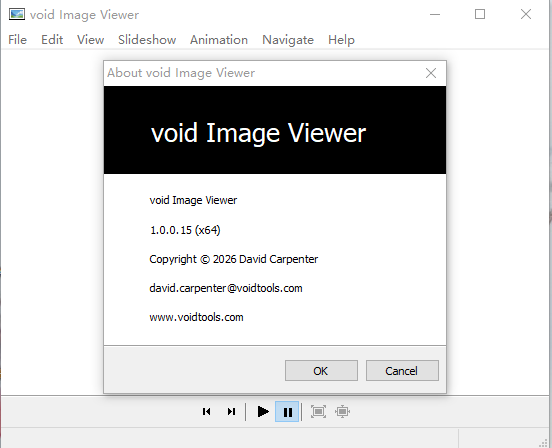Maximize the void Image Viewer window

pyautogui.click(x=480, y=14)
